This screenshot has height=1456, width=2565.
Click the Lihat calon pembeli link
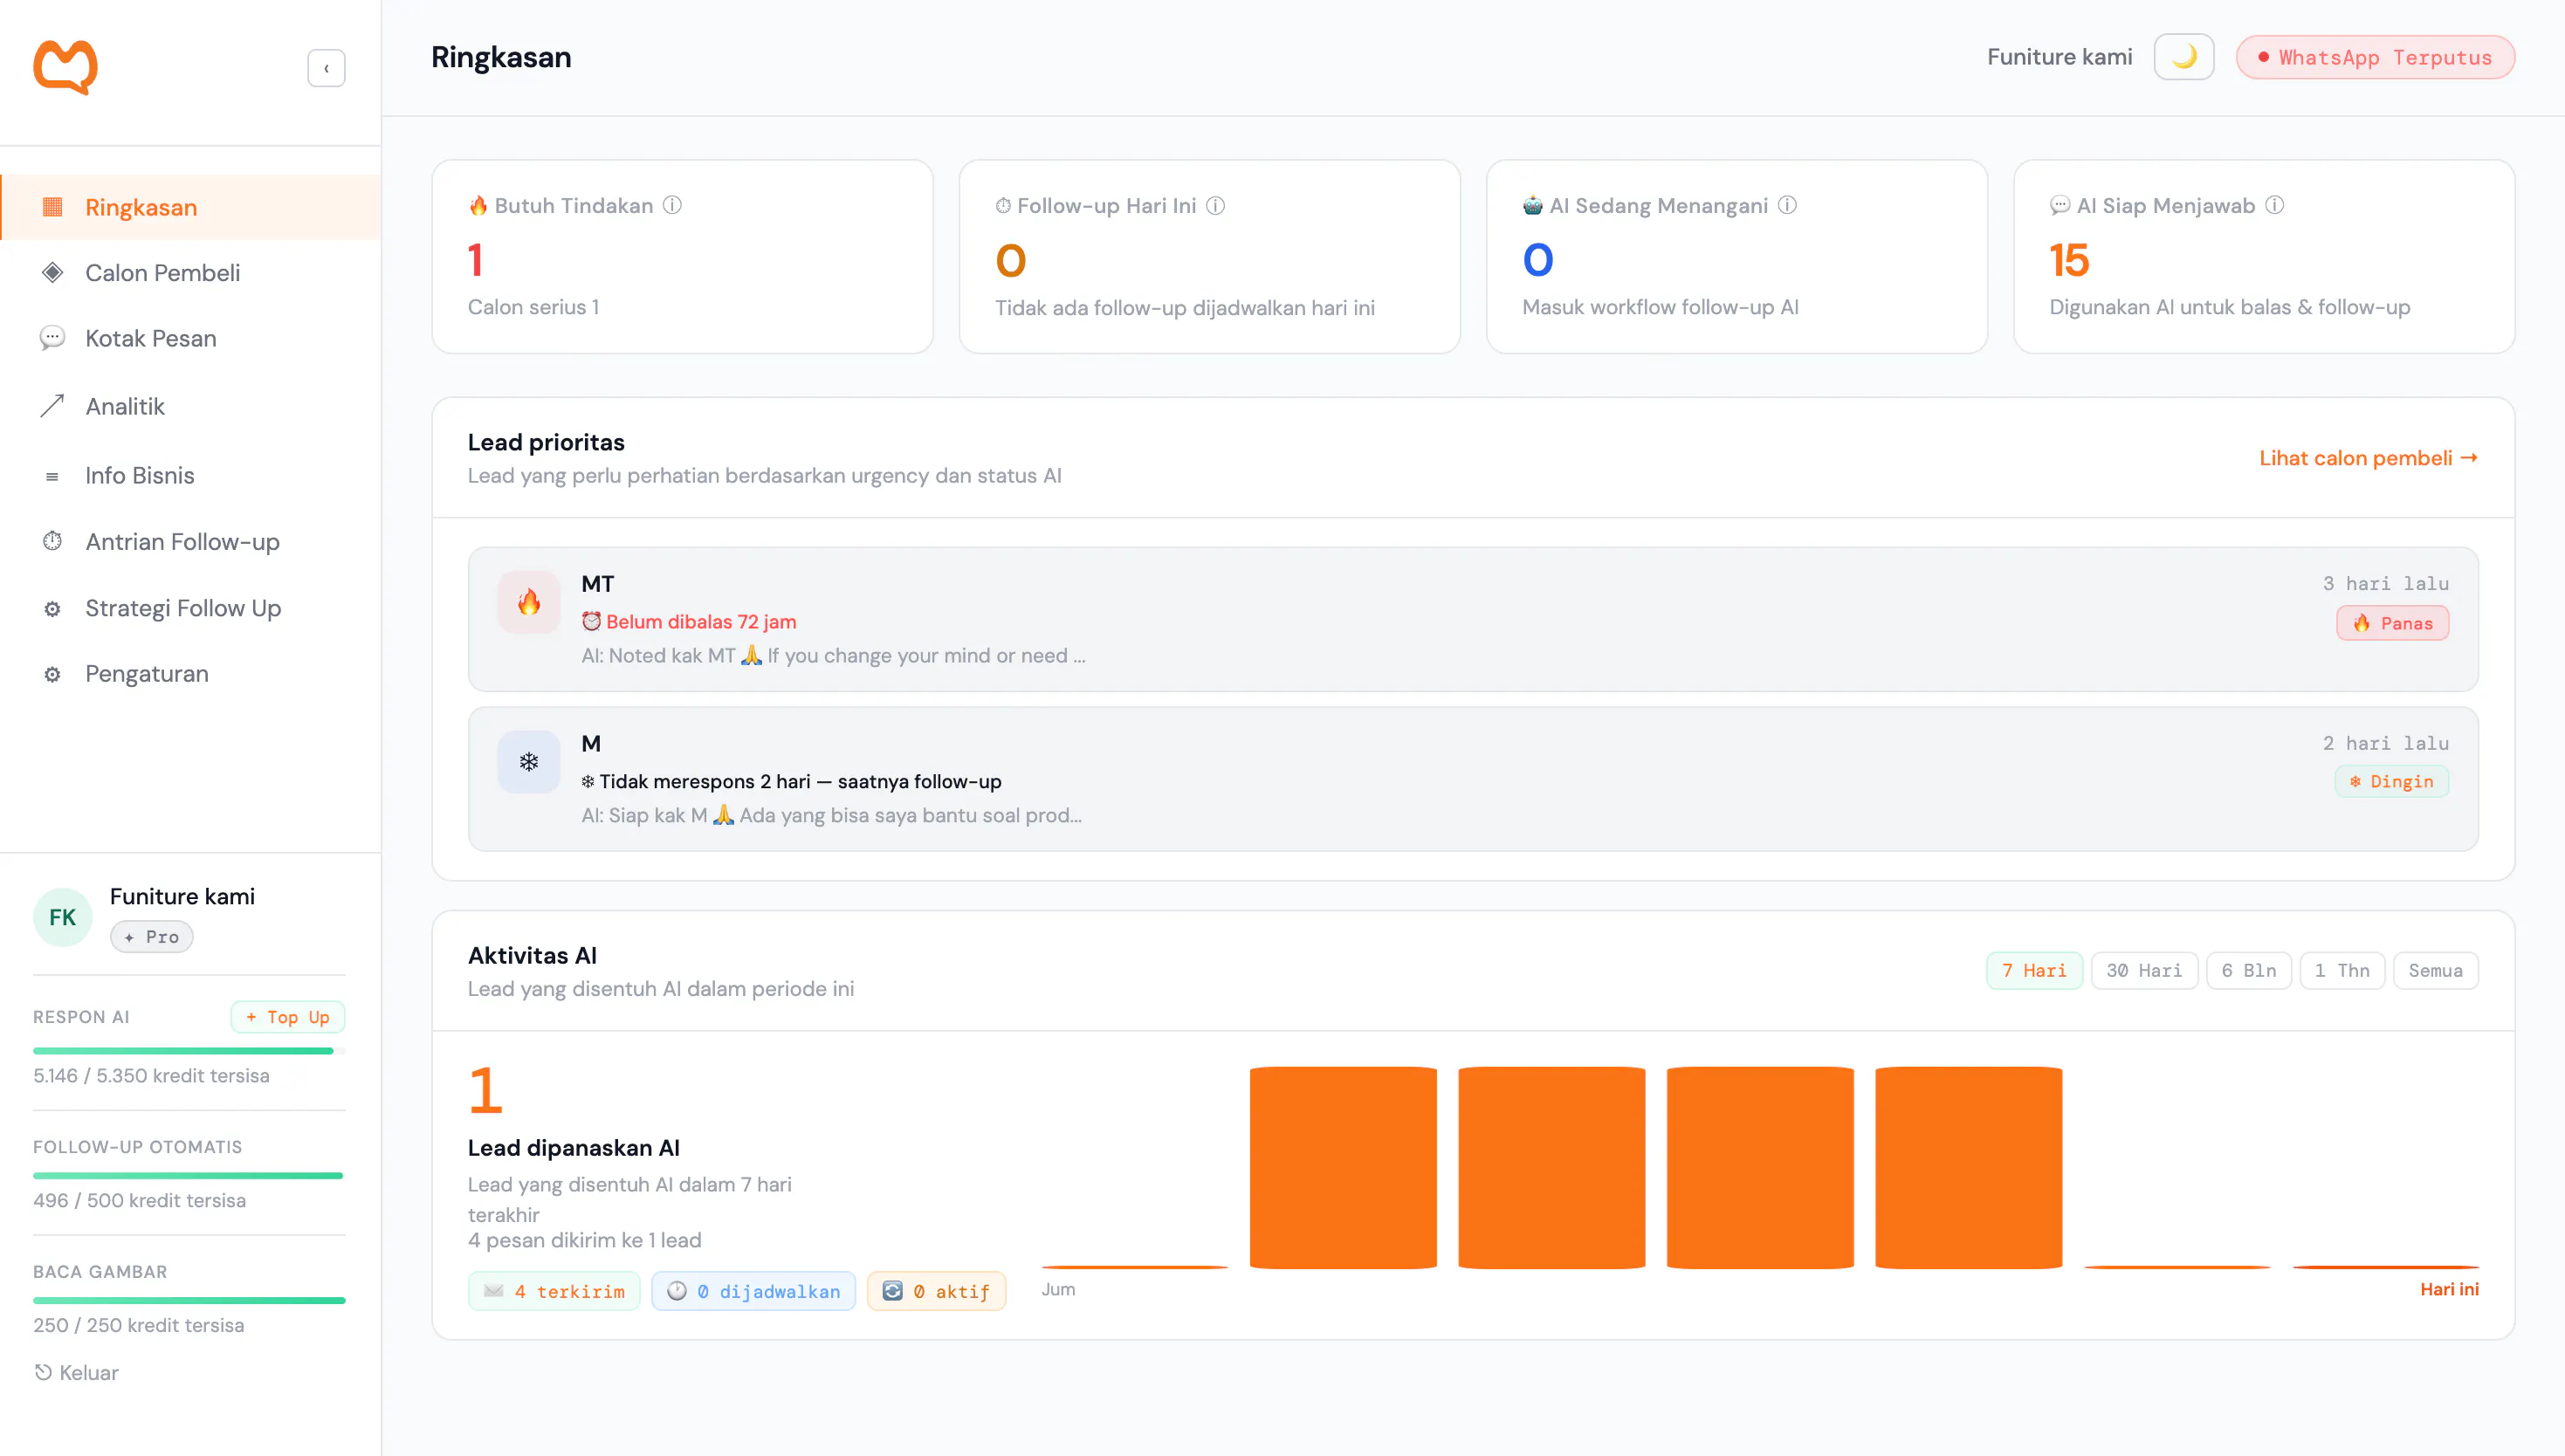(2368, 458)
